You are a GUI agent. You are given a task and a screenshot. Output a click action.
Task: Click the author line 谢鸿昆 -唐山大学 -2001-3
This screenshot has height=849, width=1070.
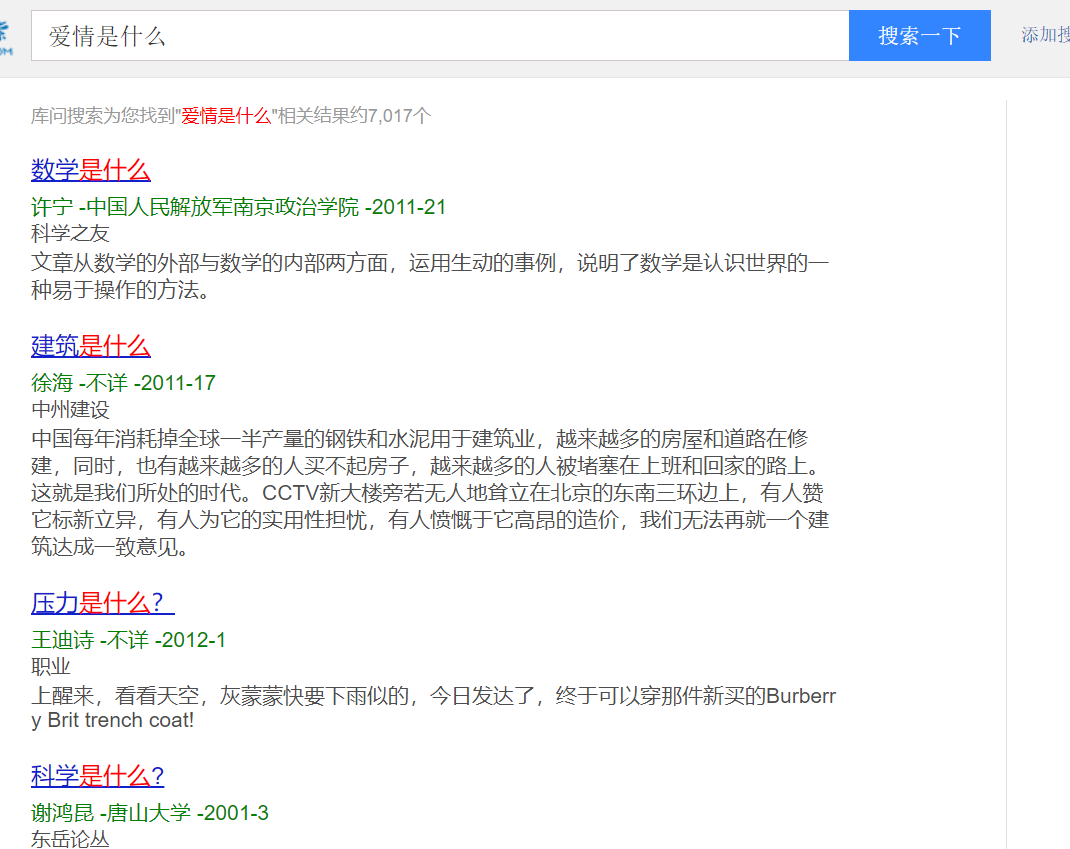[x=149, y=813]
